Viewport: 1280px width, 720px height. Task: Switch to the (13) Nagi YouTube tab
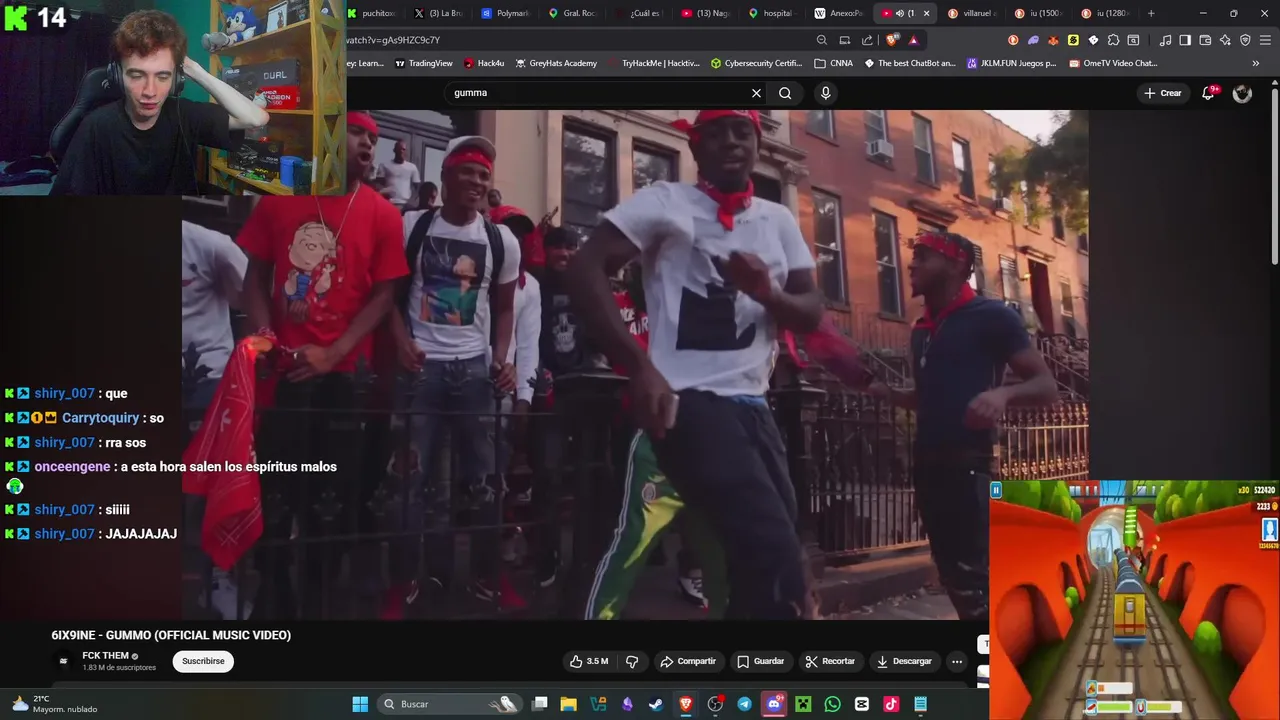(x=707, y=13)
